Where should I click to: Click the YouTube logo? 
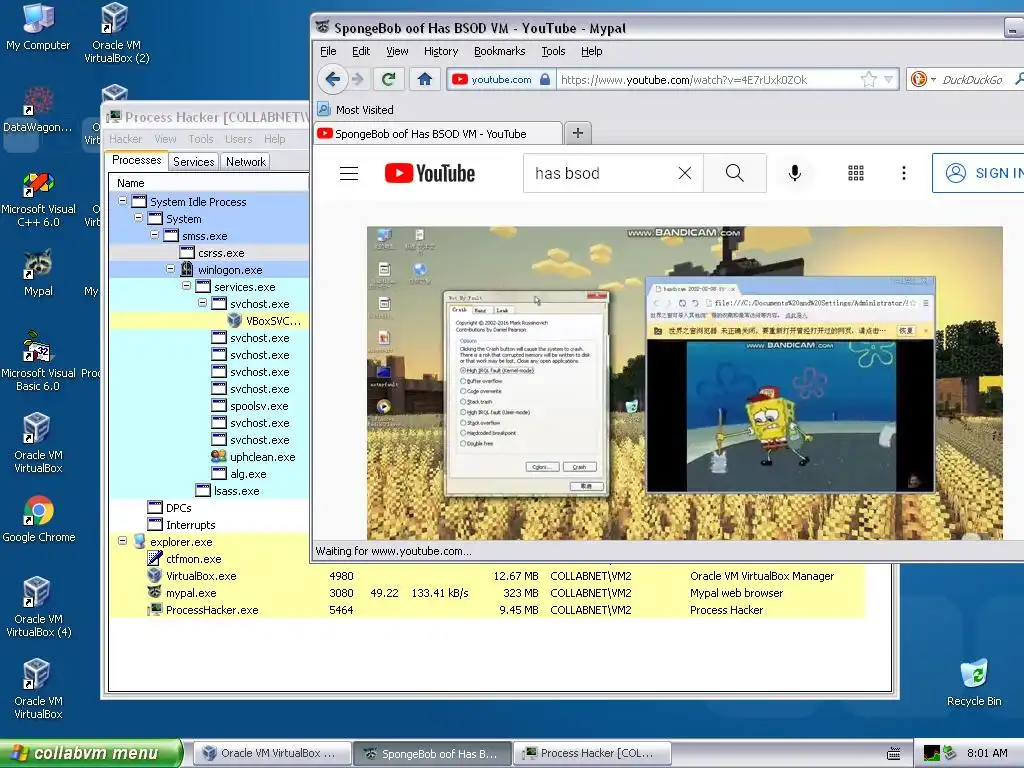tap(430, 173)
